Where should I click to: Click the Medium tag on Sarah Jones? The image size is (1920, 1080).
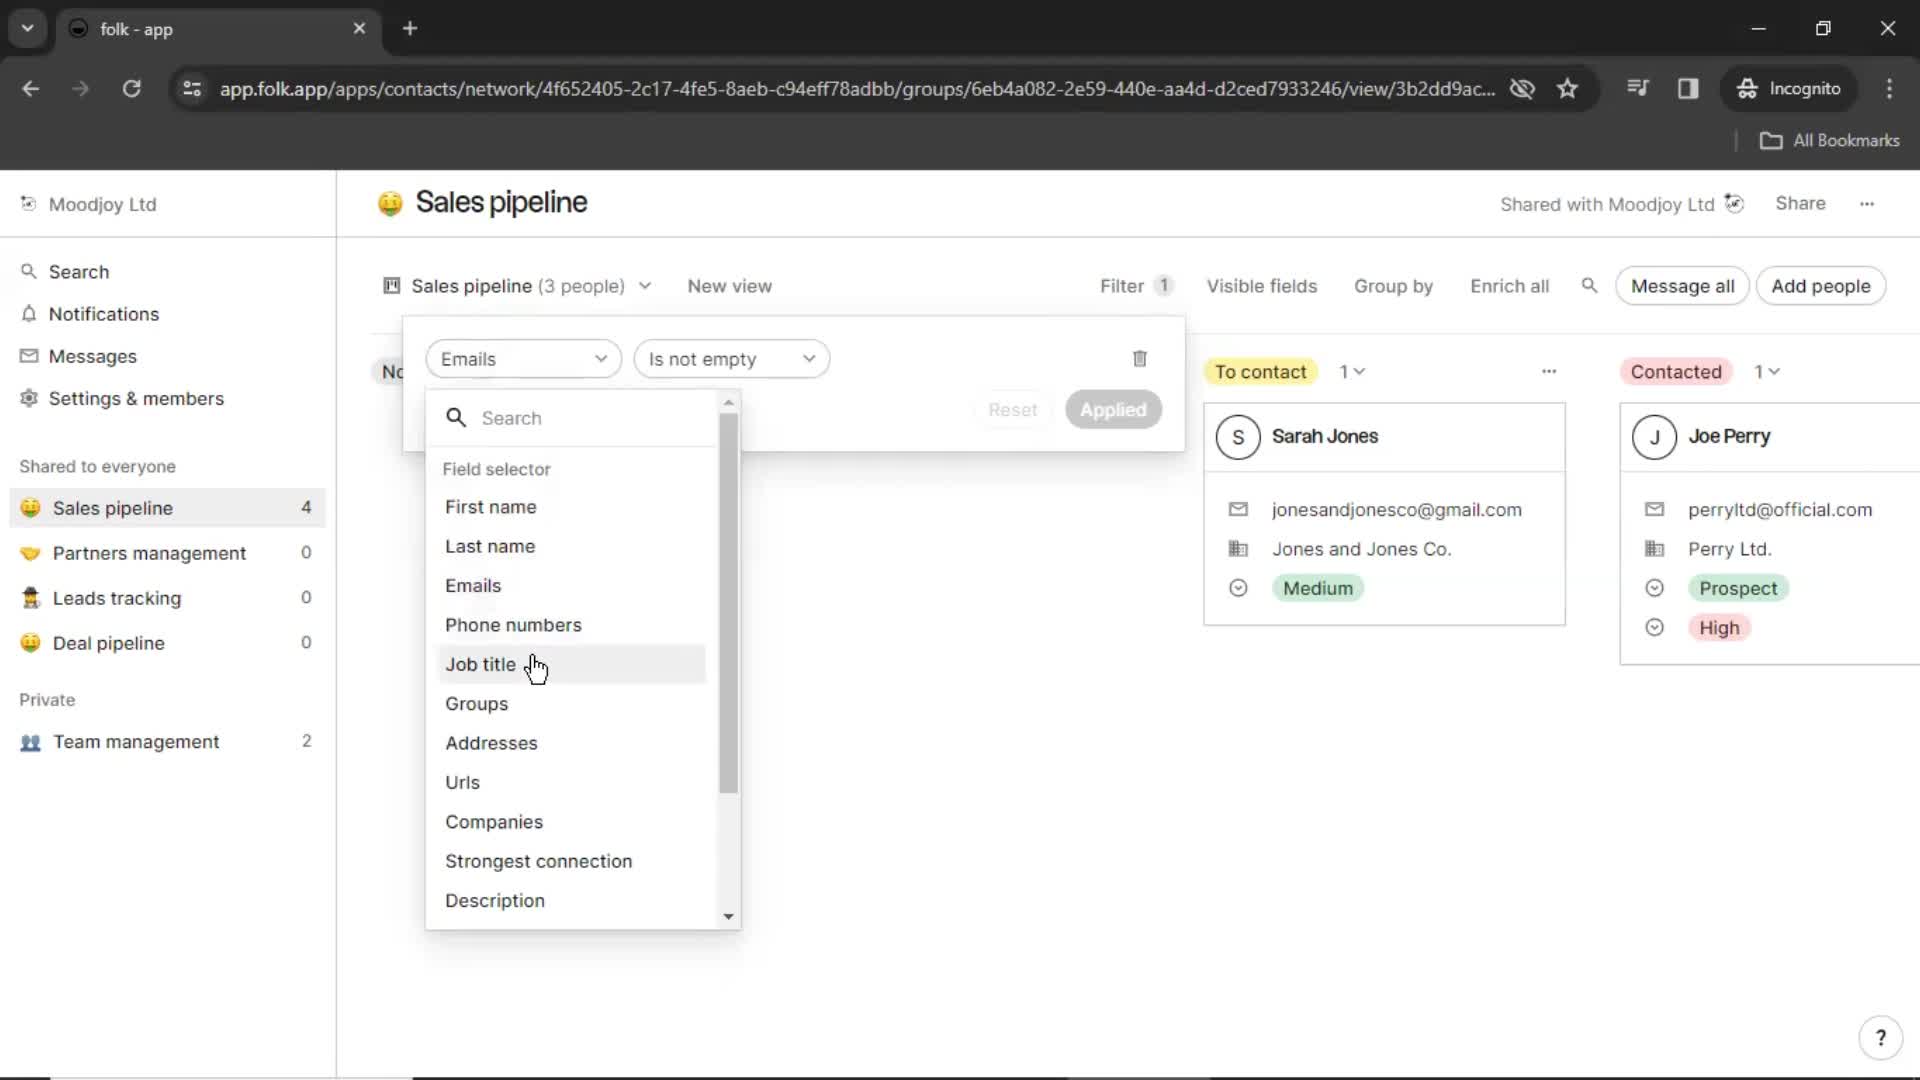coord(1317,588)
